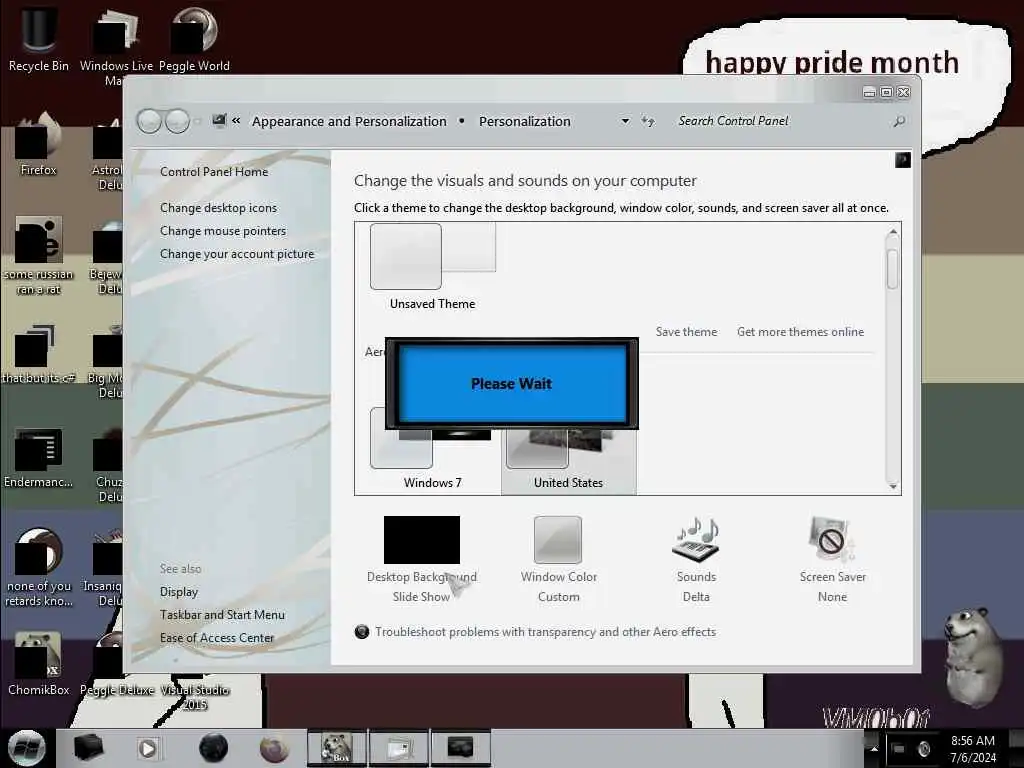
Task: Launch the Peggle World desktop icon
Action: pos(194,39)
